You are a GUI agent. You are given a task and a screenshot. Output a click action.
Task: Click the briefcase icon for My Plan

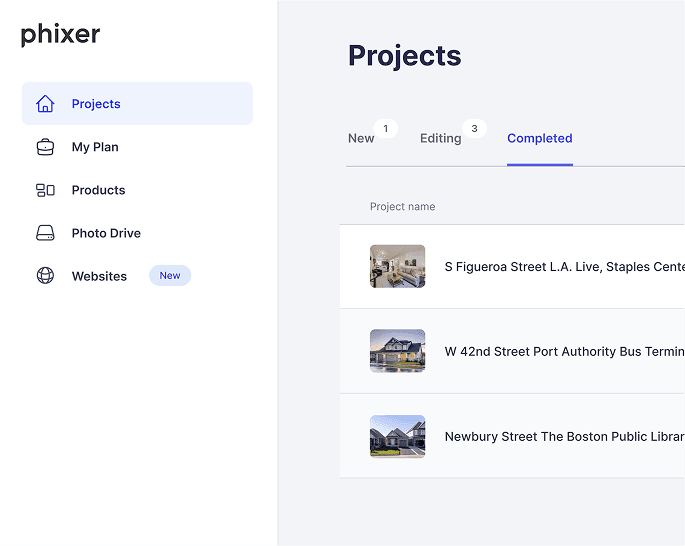tap(45, 147)
